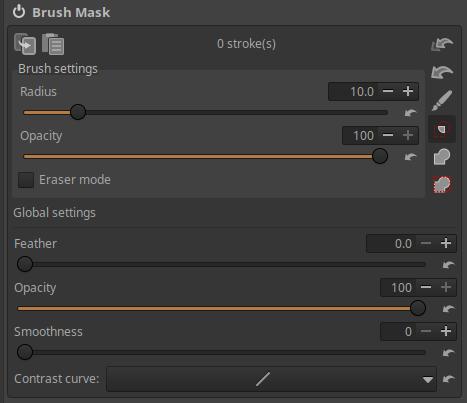Click the undo last stroke arrow icon
Viewport: 467px width, 403px height.
[x=442, y=72]
